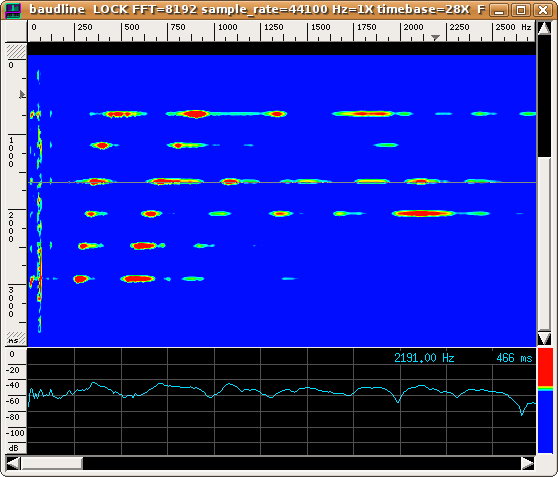
Task: Click the hatched box atop time axis
Action: [16, 51]
